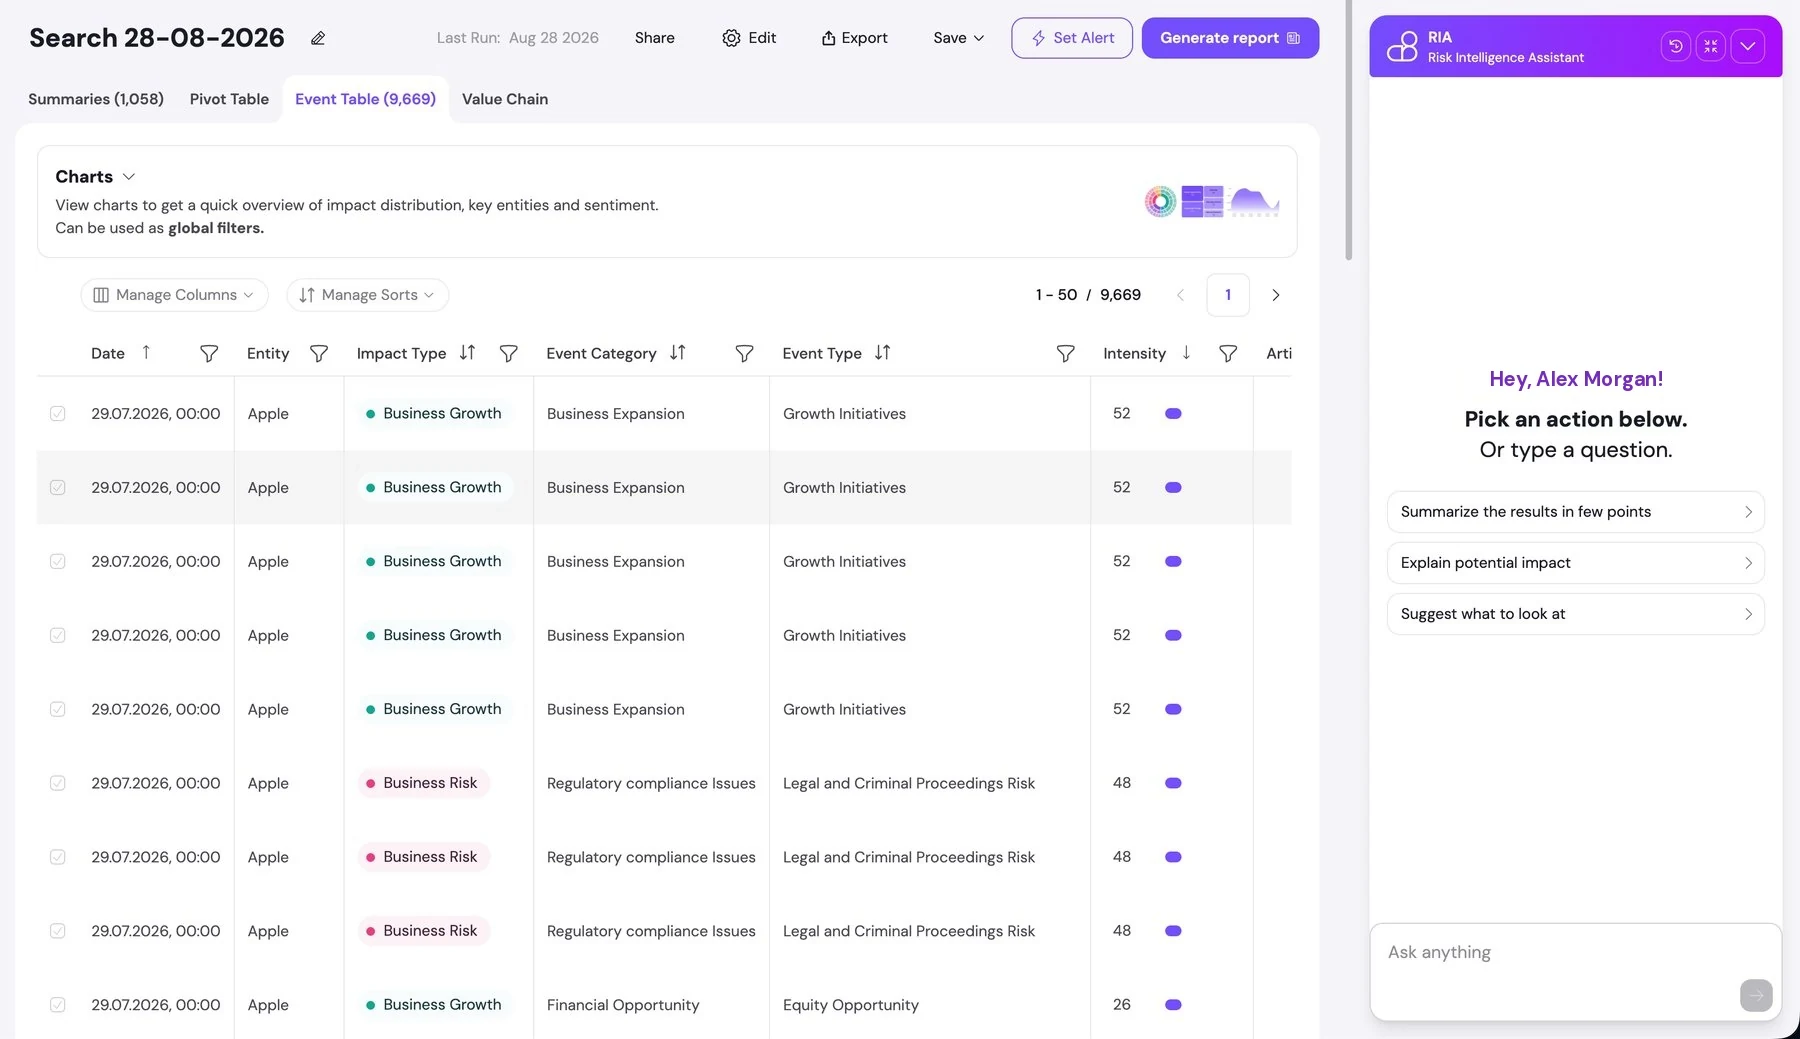Click the Set Alert button
The width and height of the screenshot is (1800, 1039).
1072,38
